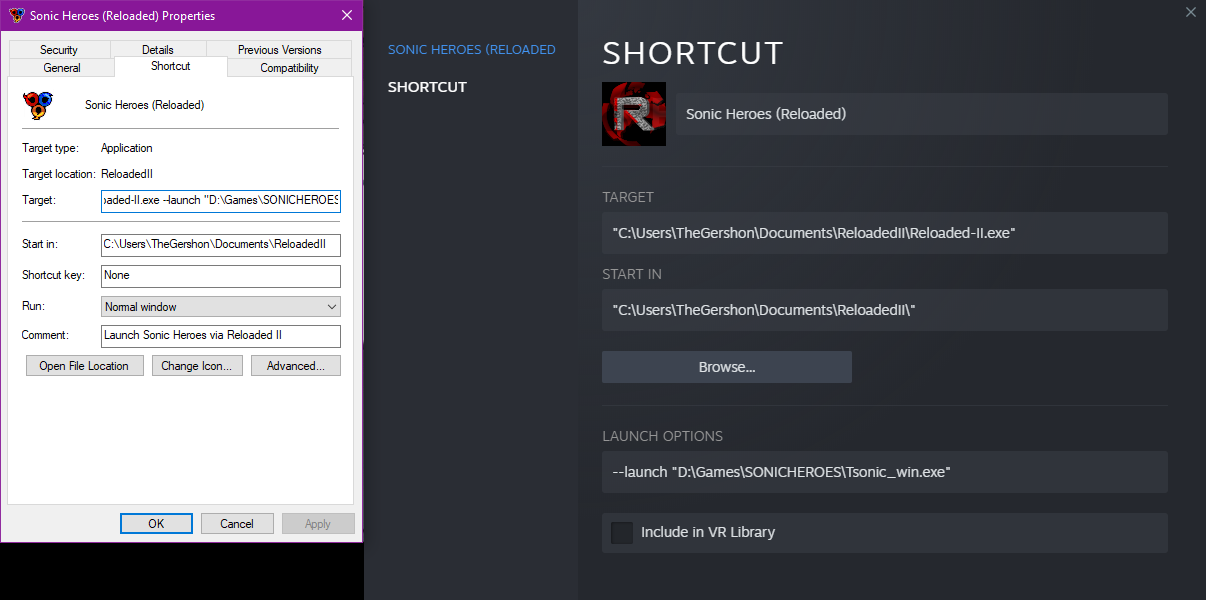Viewport: 1206px width, 600px height.
Task: Select "SONIC HEROES (RELOADED" in Steam sidebar
Action: (471, 49)
